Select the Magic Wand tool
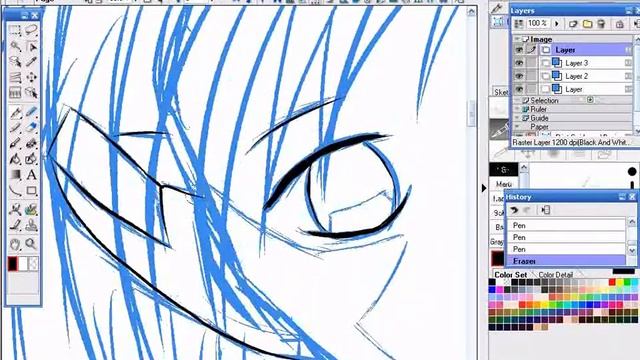 coord(15,46)
